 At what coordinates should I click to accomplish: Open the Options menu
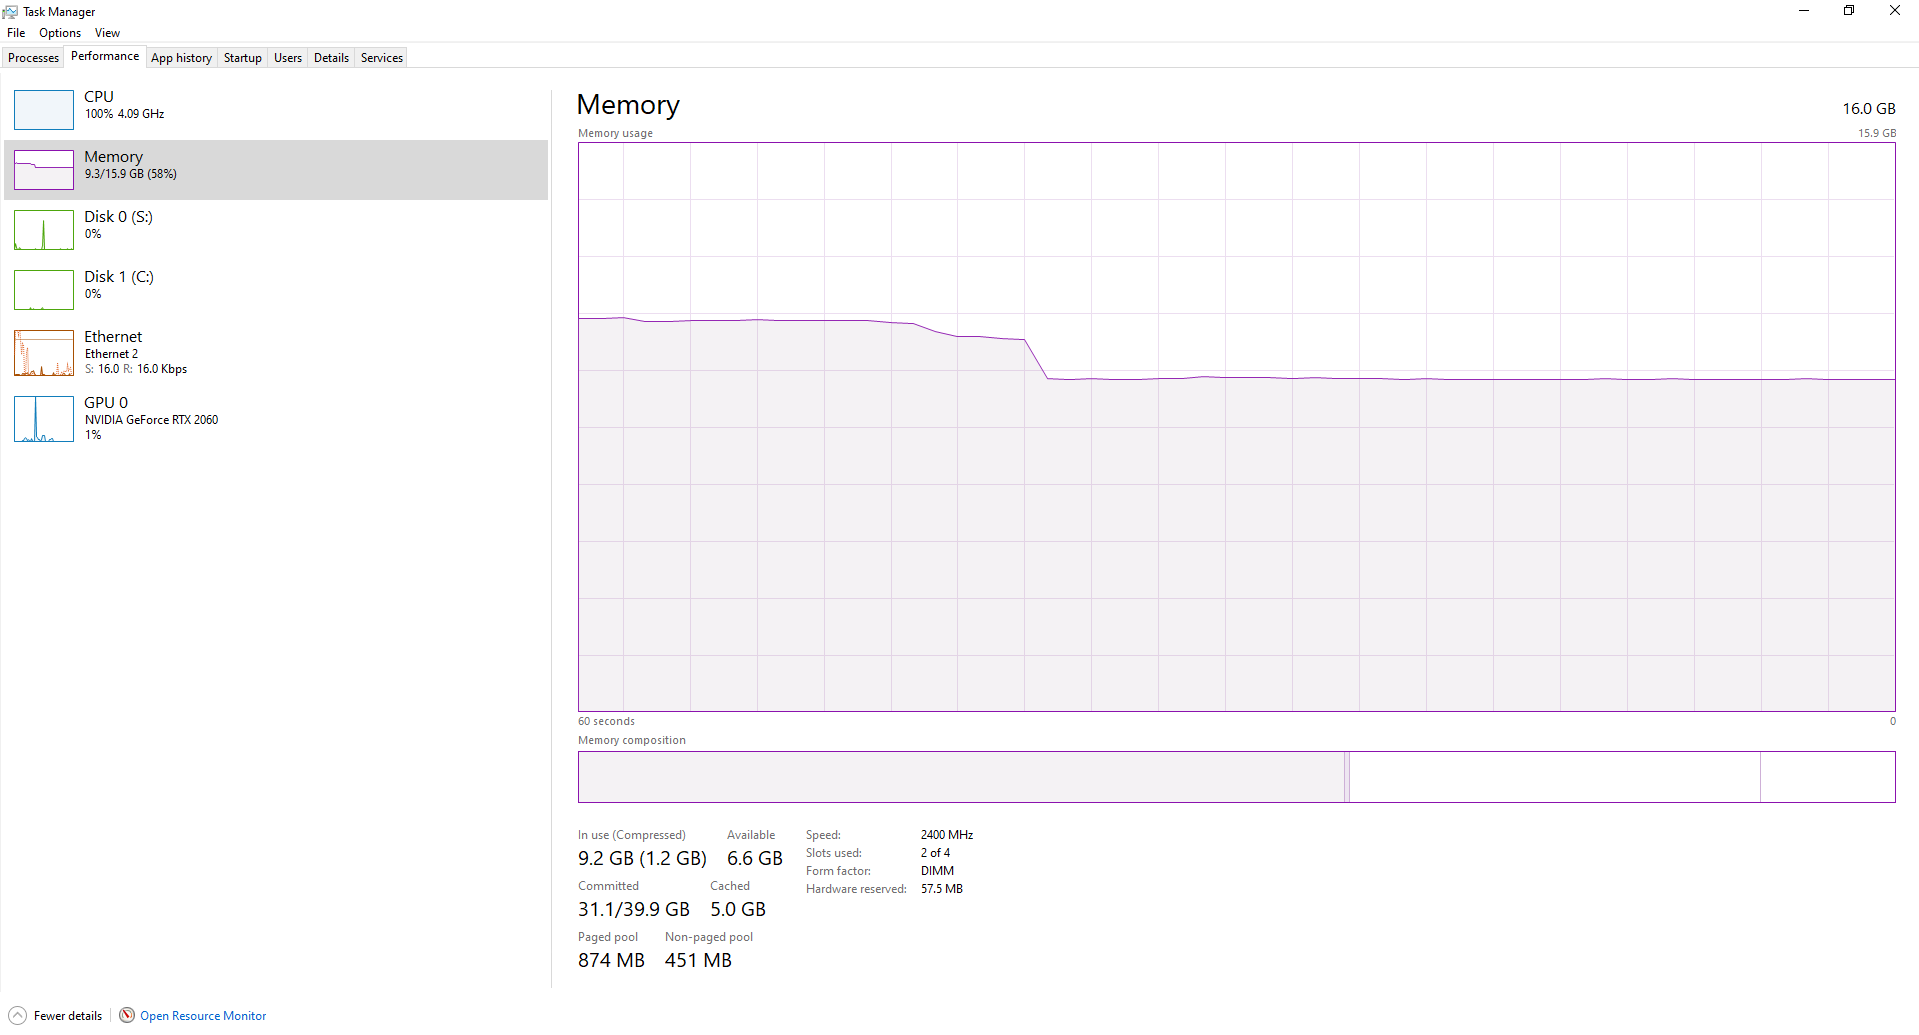coord(60,33)
